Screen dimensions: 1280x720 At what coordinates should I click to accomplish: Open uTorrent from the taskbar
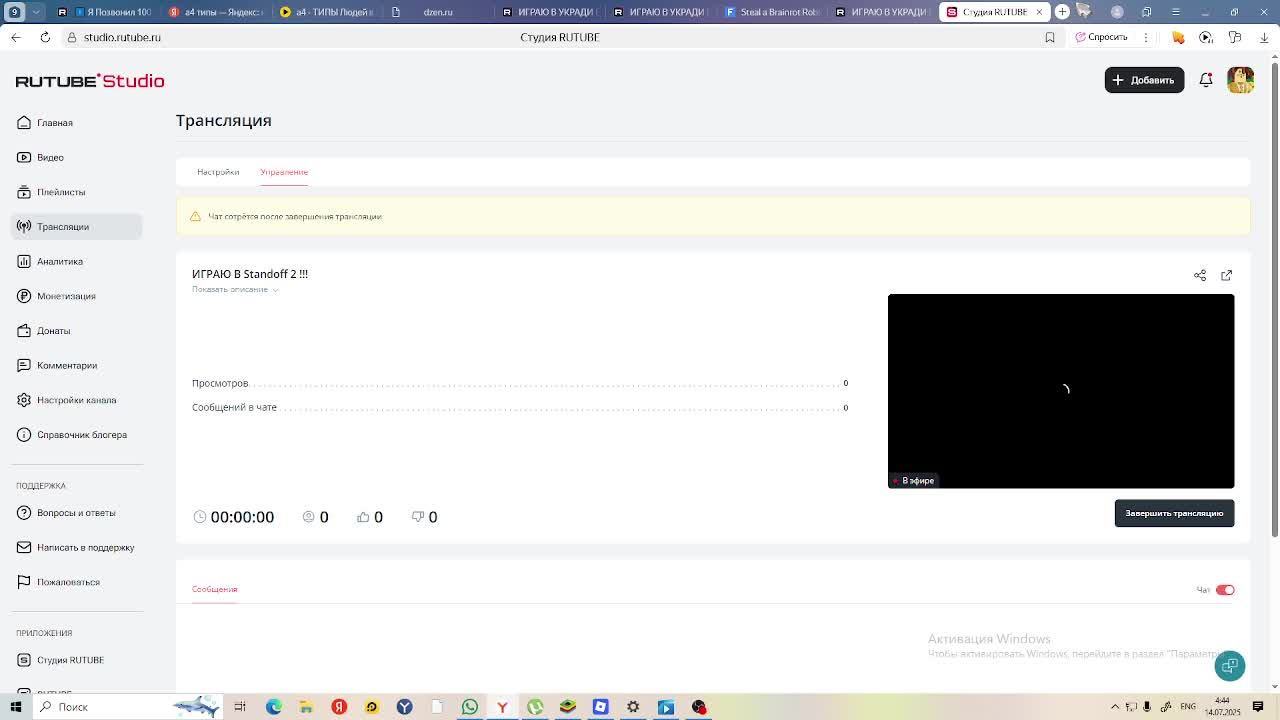(x=535, y=707)
